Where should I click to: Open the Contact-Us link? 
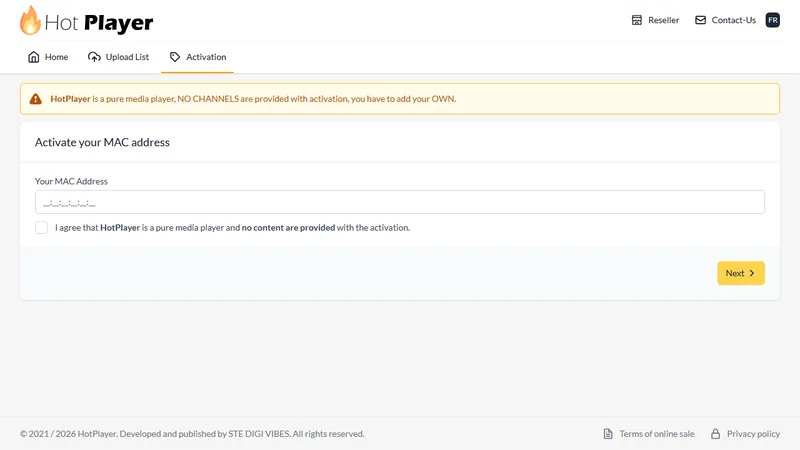tap(725, 20)
